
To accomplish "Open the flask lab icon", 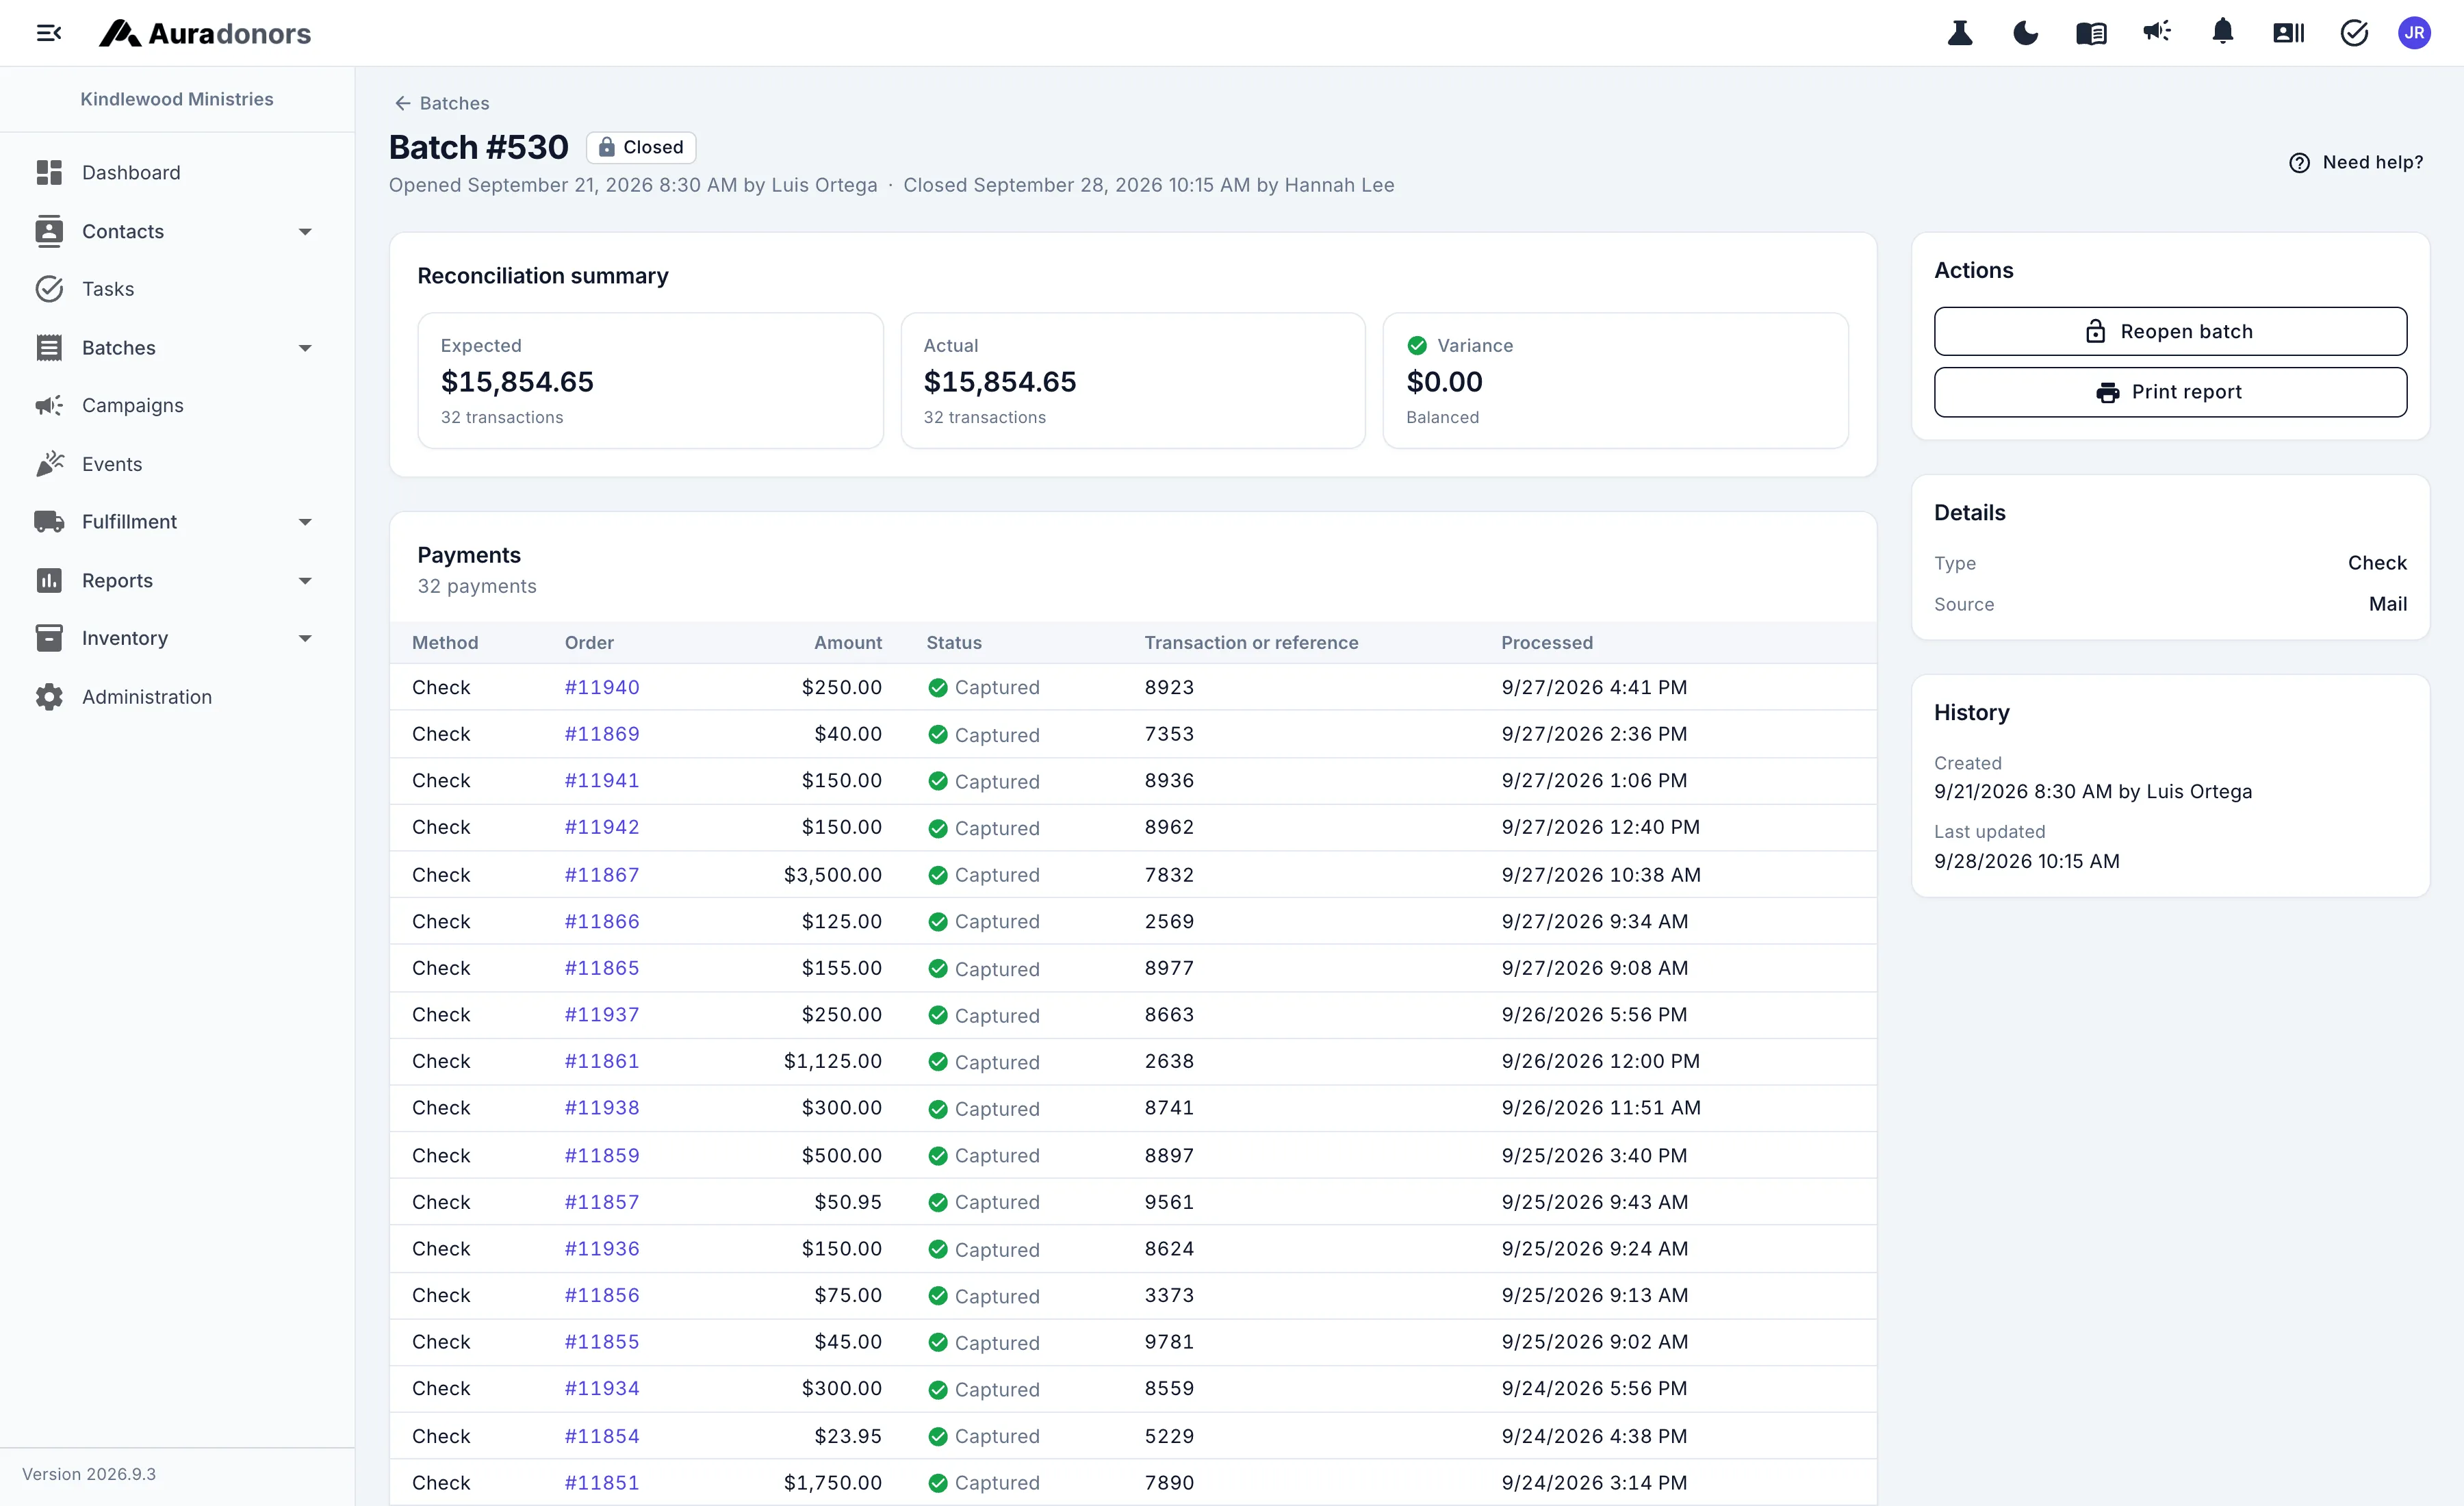I will 1960,33.
